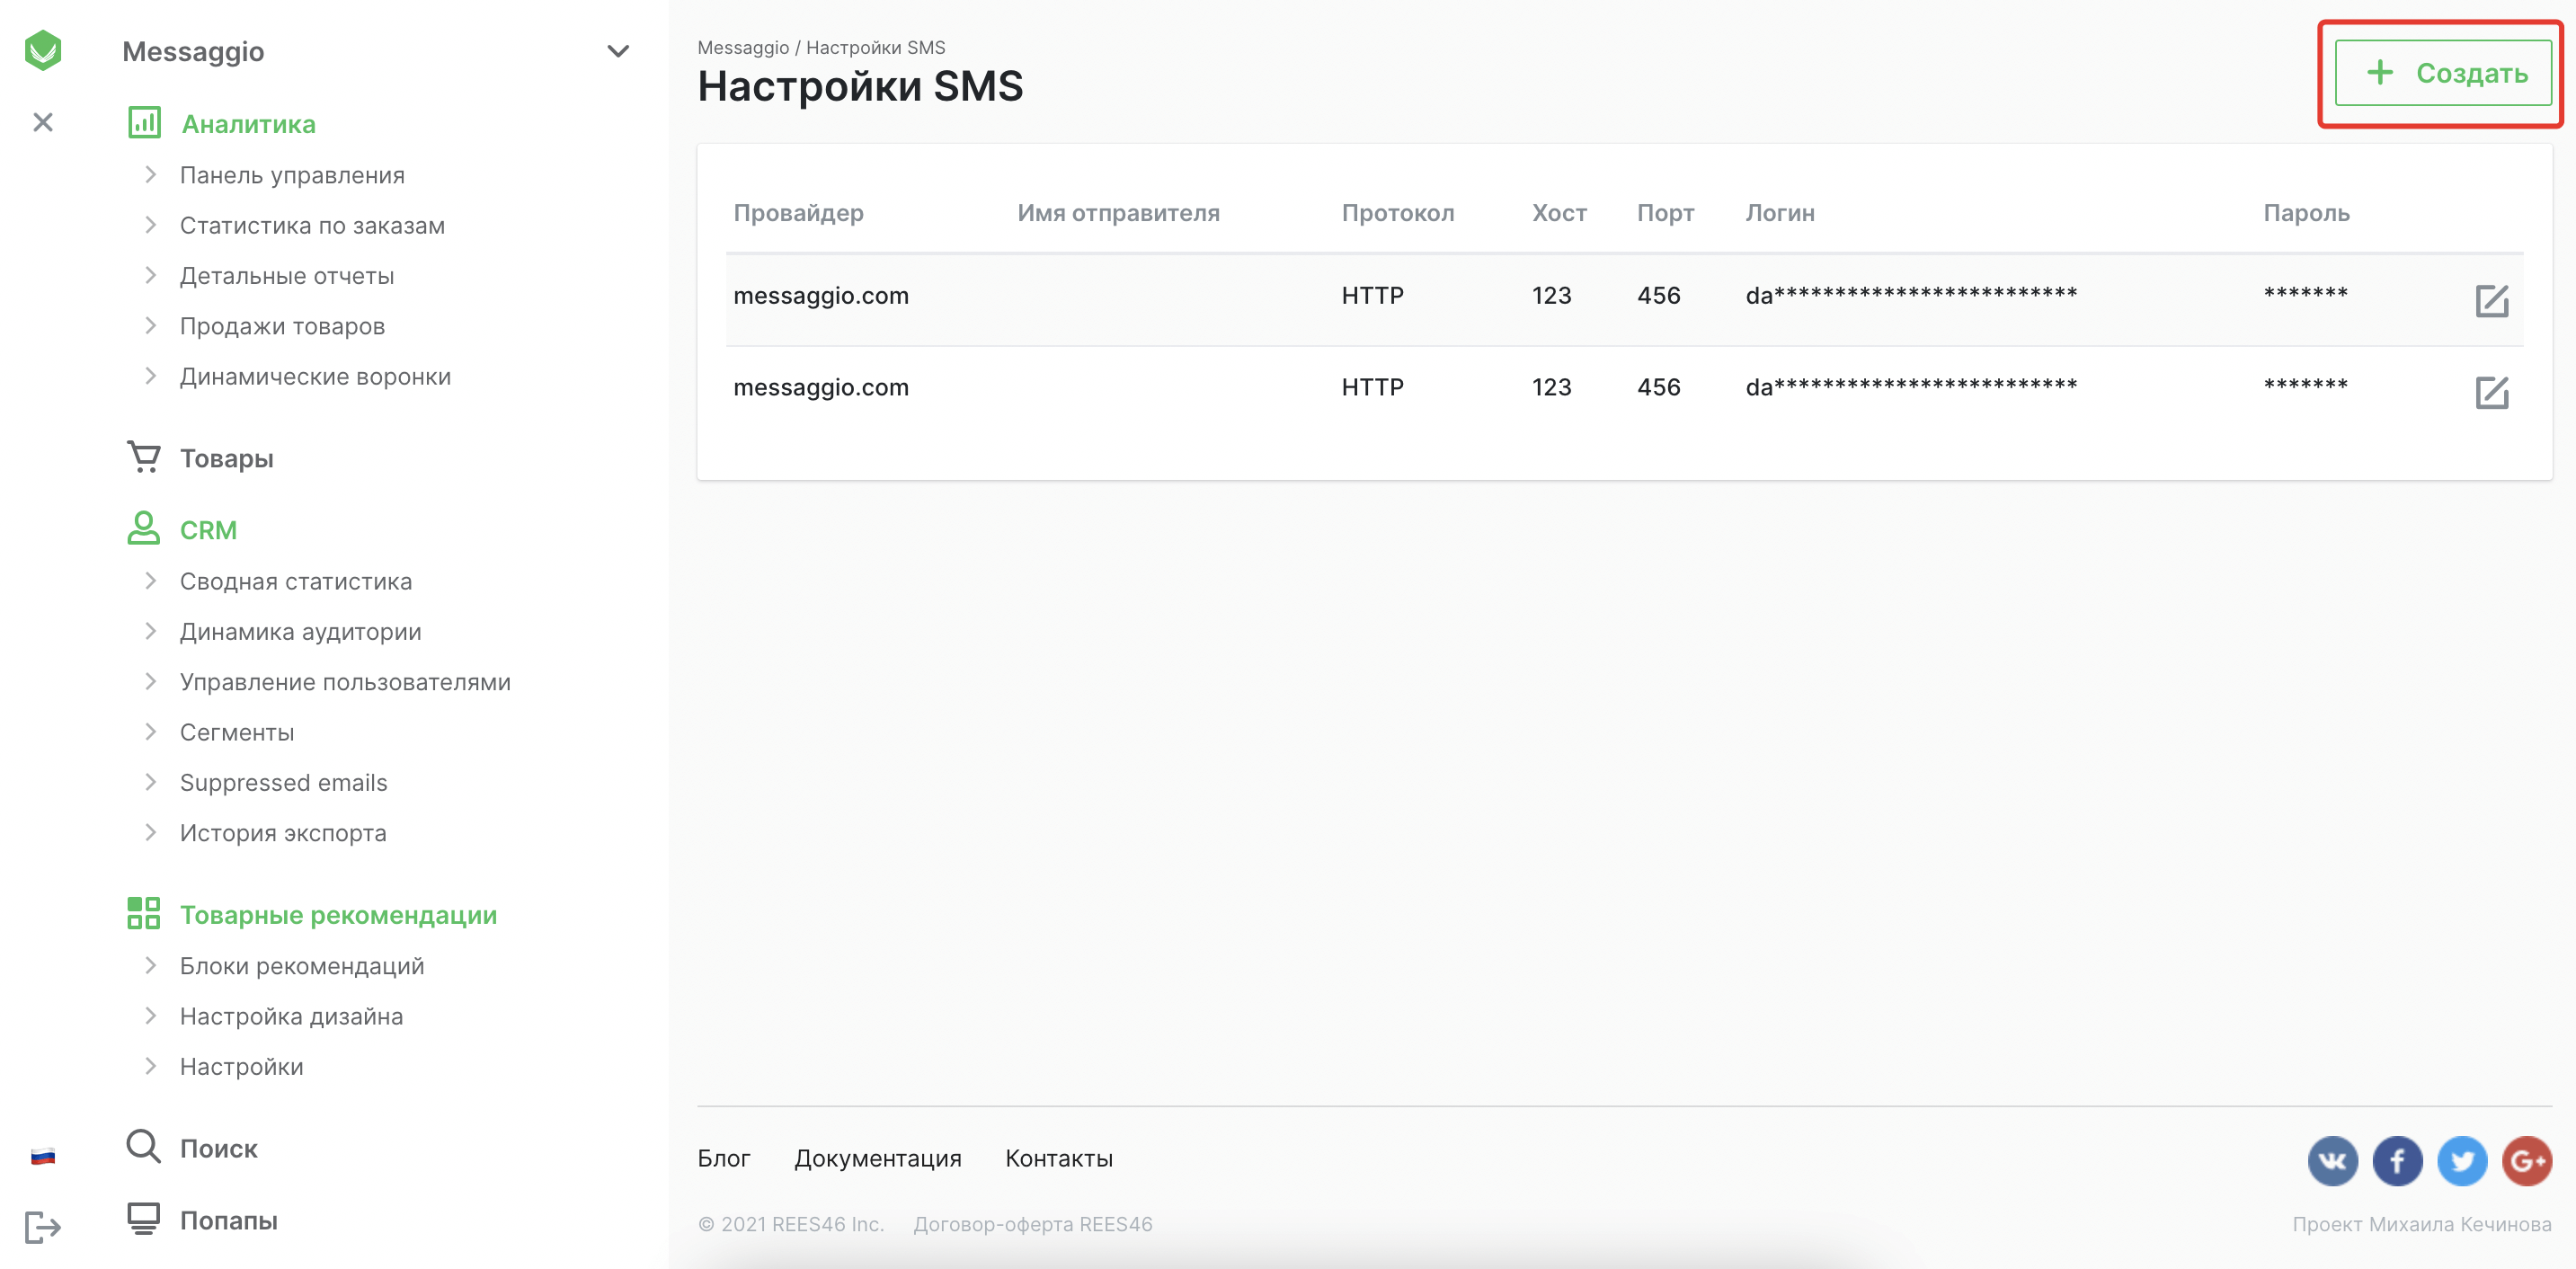Viewport: 2576px width, 1269px height.
Task: Select Настройка дизайна in the sidebar
Action: point(291,1015)
